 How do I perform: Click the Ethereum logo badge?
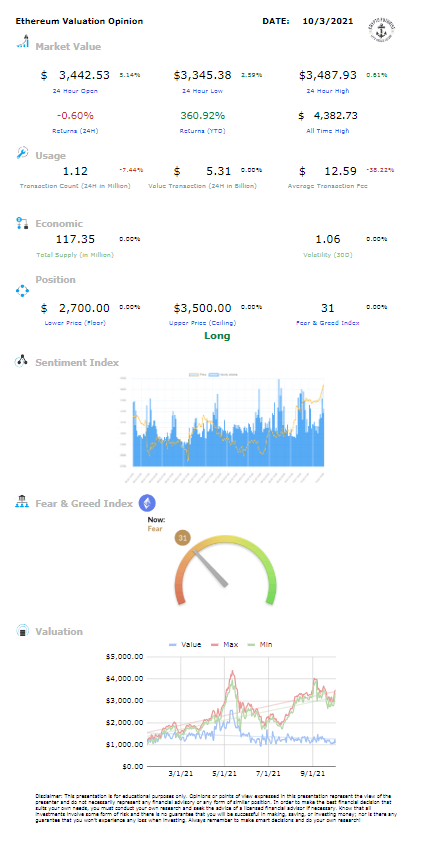coord(148,503)
